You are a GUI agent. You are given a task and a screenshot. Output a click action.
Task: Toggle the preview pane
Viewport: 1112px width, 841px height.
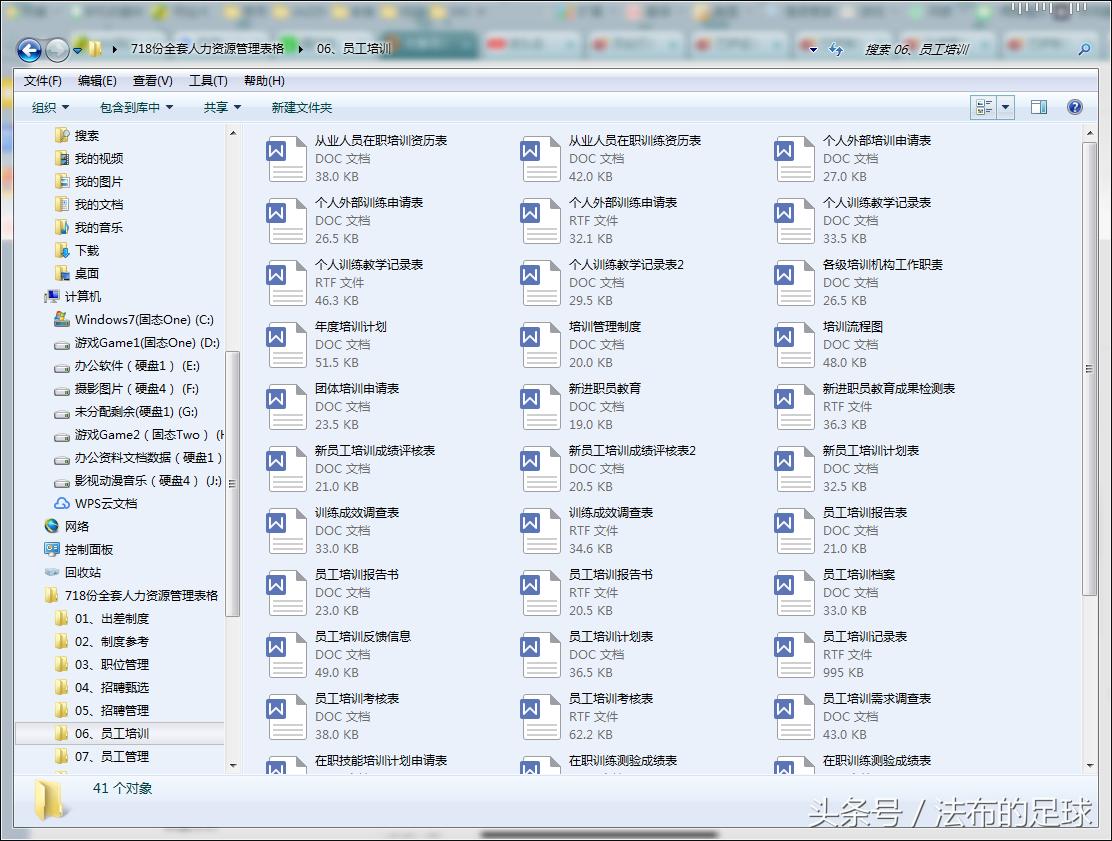pyautogui.click(x=1040, y=107)
